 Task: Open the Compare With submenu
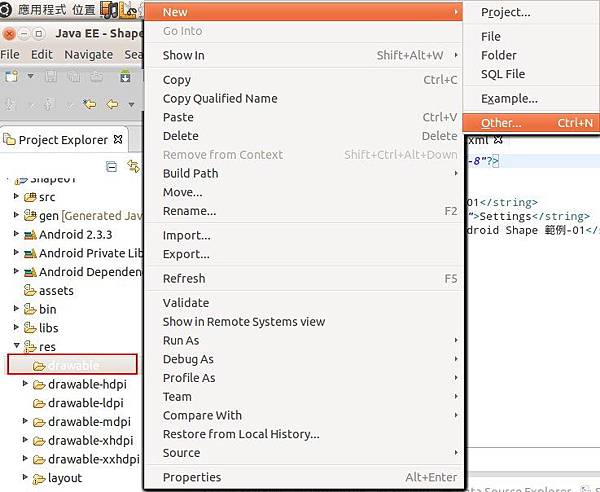303,416
